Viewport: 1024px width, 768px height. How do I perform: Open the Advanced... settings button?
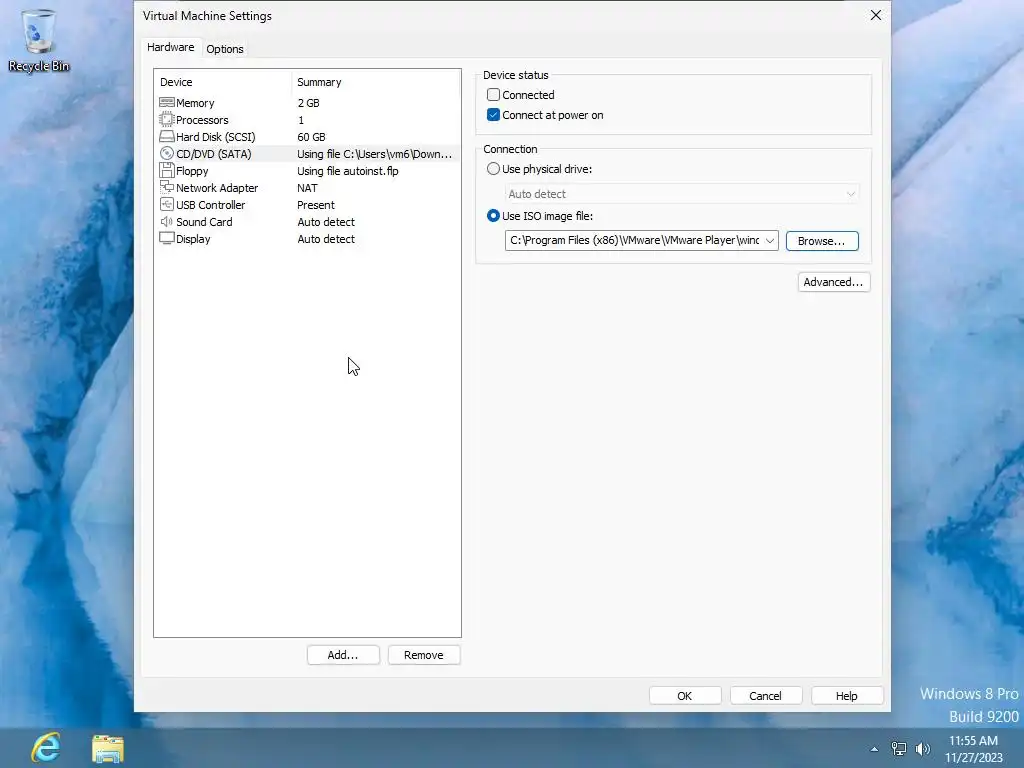pyautogui.click(x=833, y=282)
